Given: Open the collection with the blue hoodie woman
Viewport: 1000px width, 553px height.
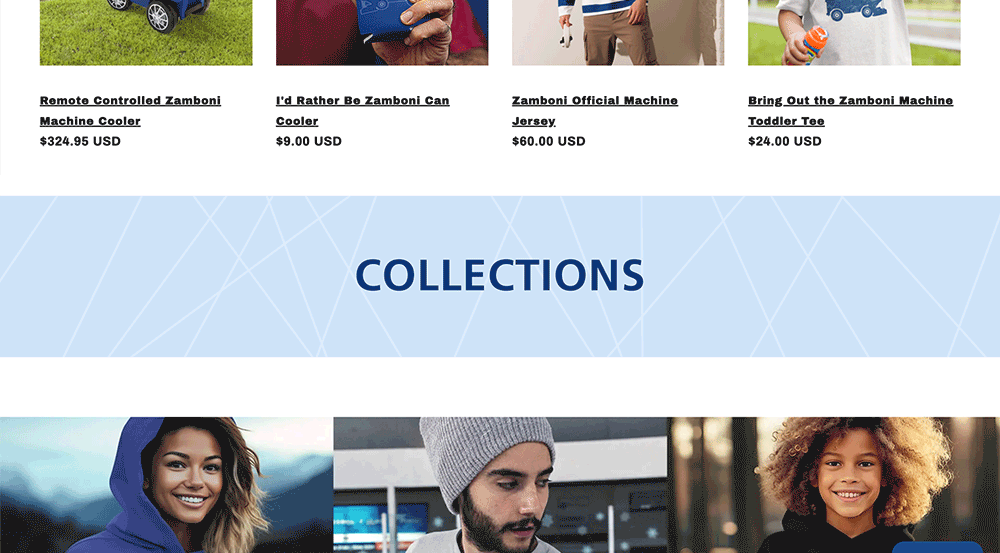Looking at the screenshot, I should (166, 485).
